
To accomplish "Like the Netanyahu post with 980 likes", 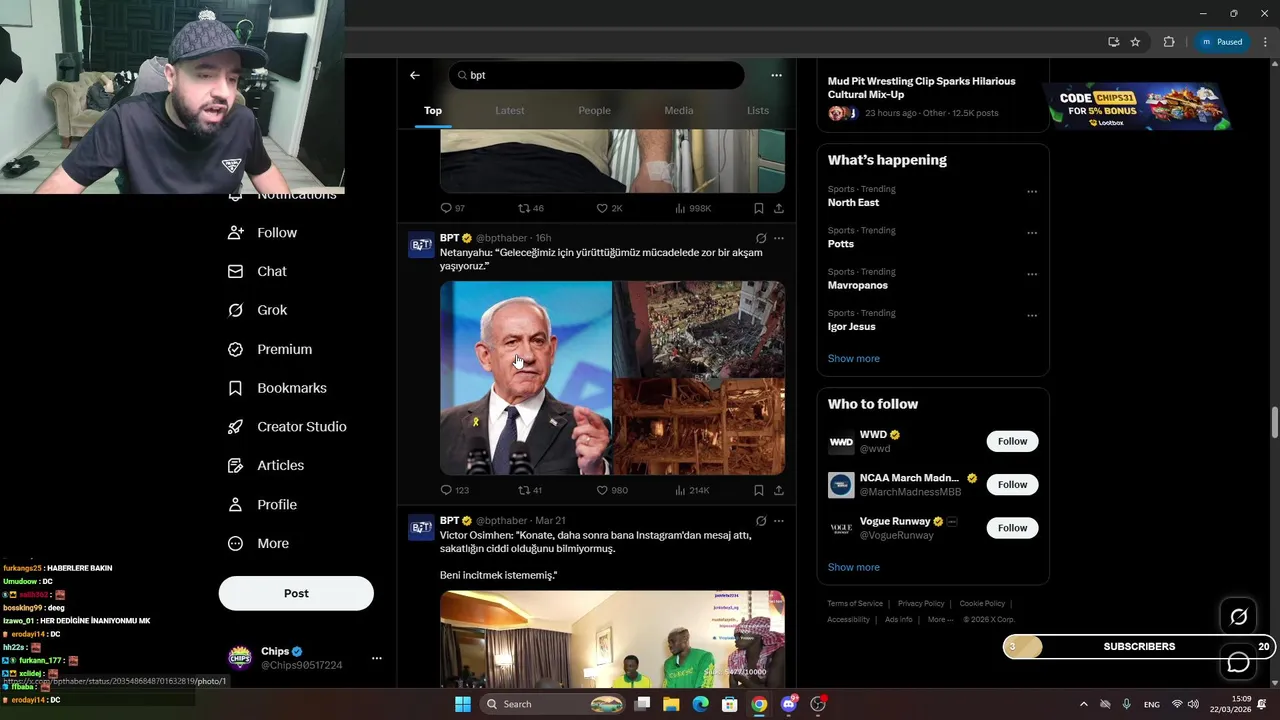I will click(612, 490).
